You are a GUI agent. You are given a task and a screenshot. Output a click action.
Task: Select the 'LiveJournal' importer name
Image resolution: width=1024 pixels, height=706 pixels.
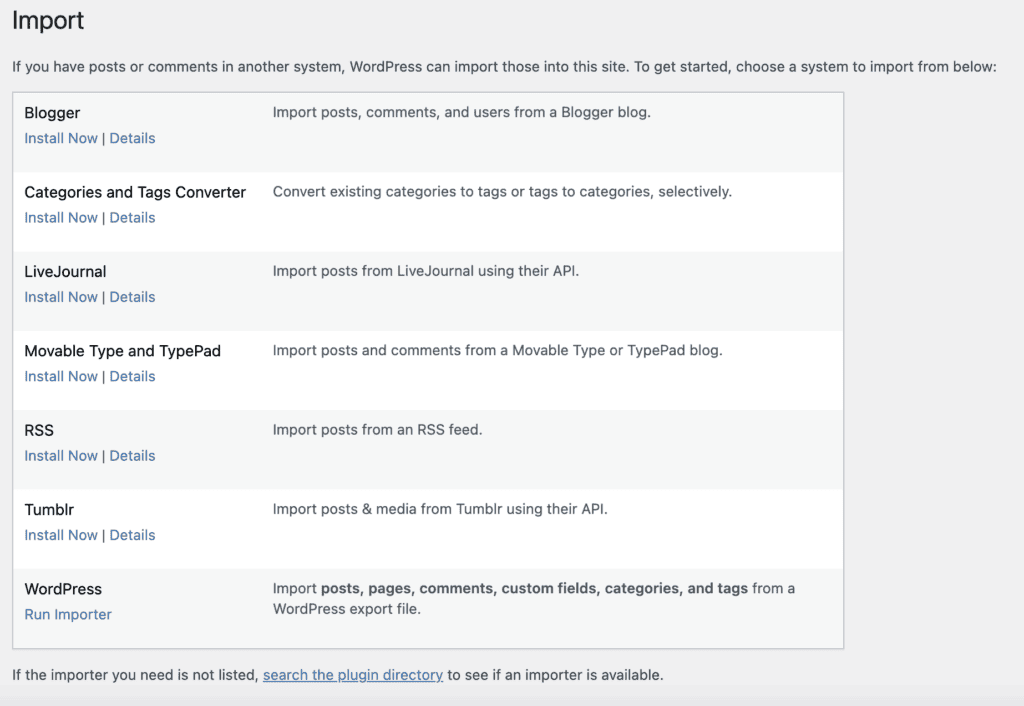[x=65, y=272]
